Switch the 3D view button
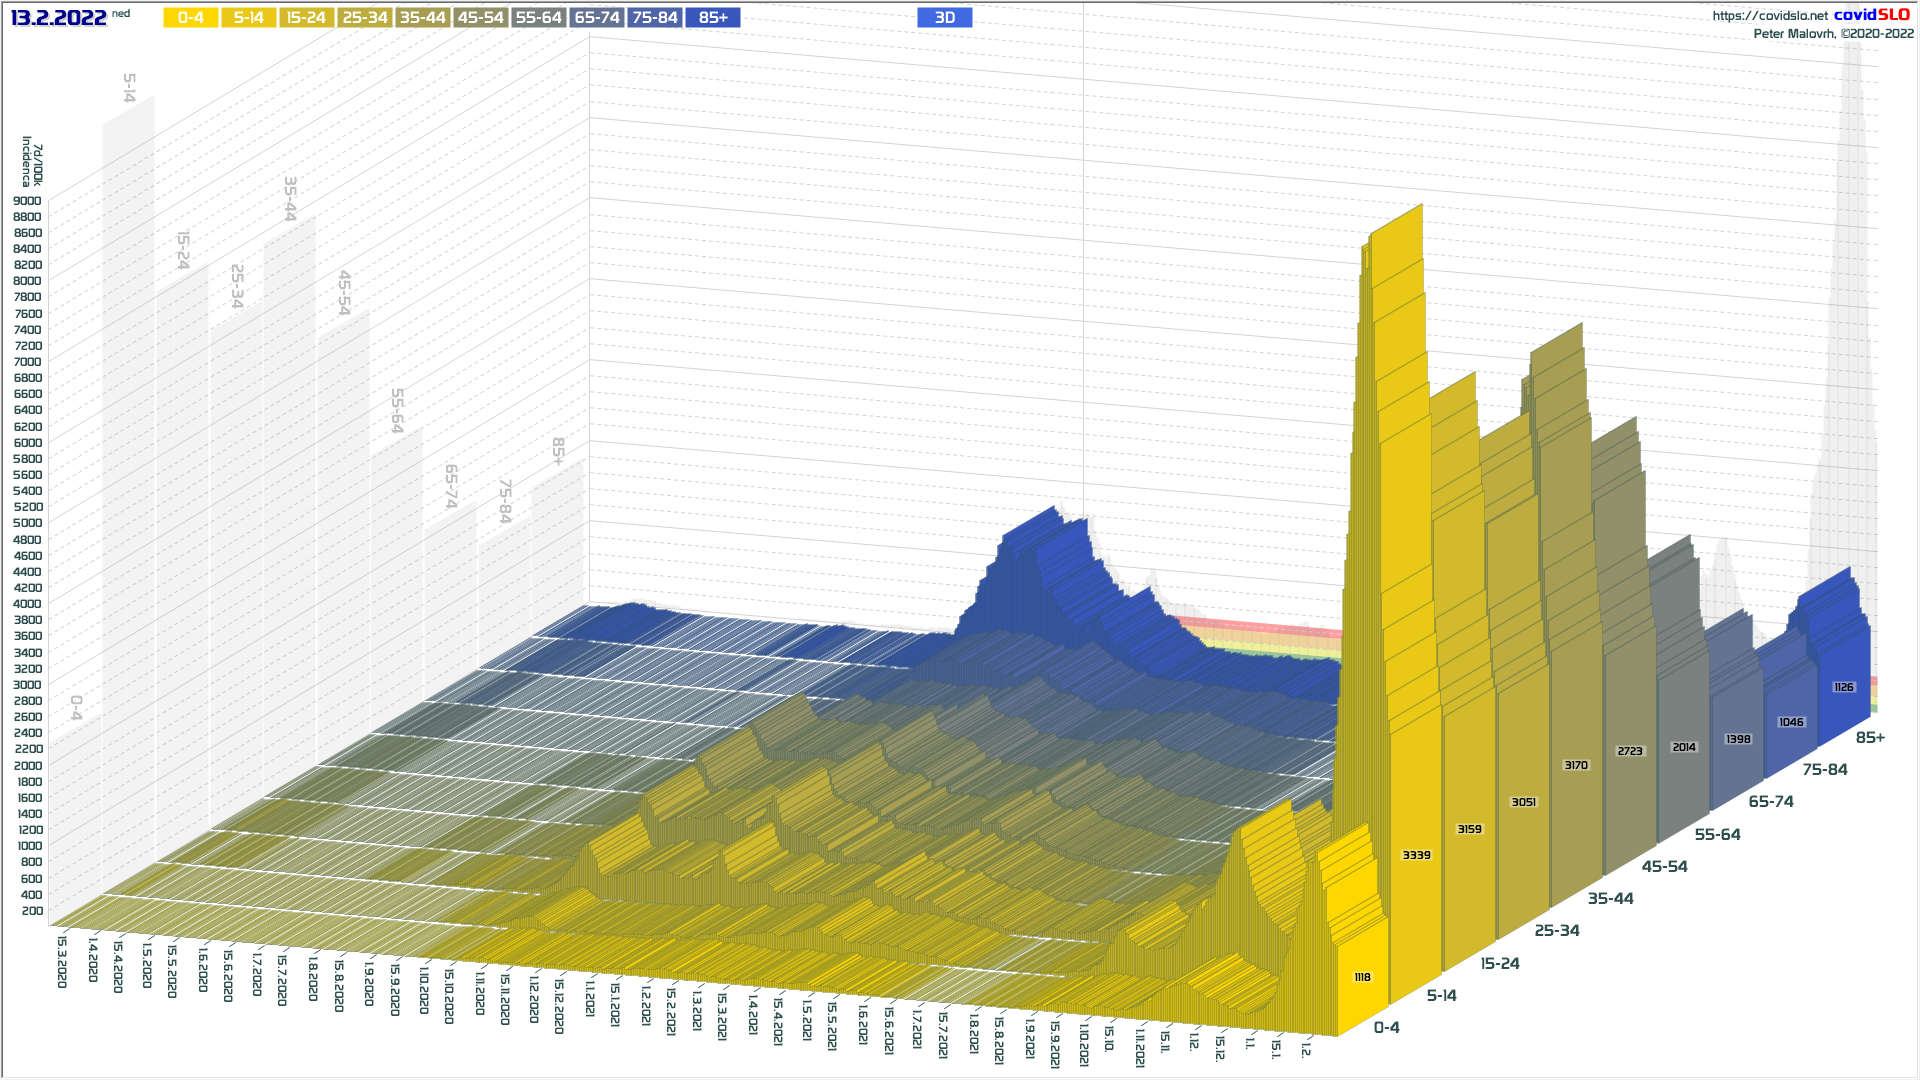This screenshot has height=1080, width=1920. coord(944,18)
